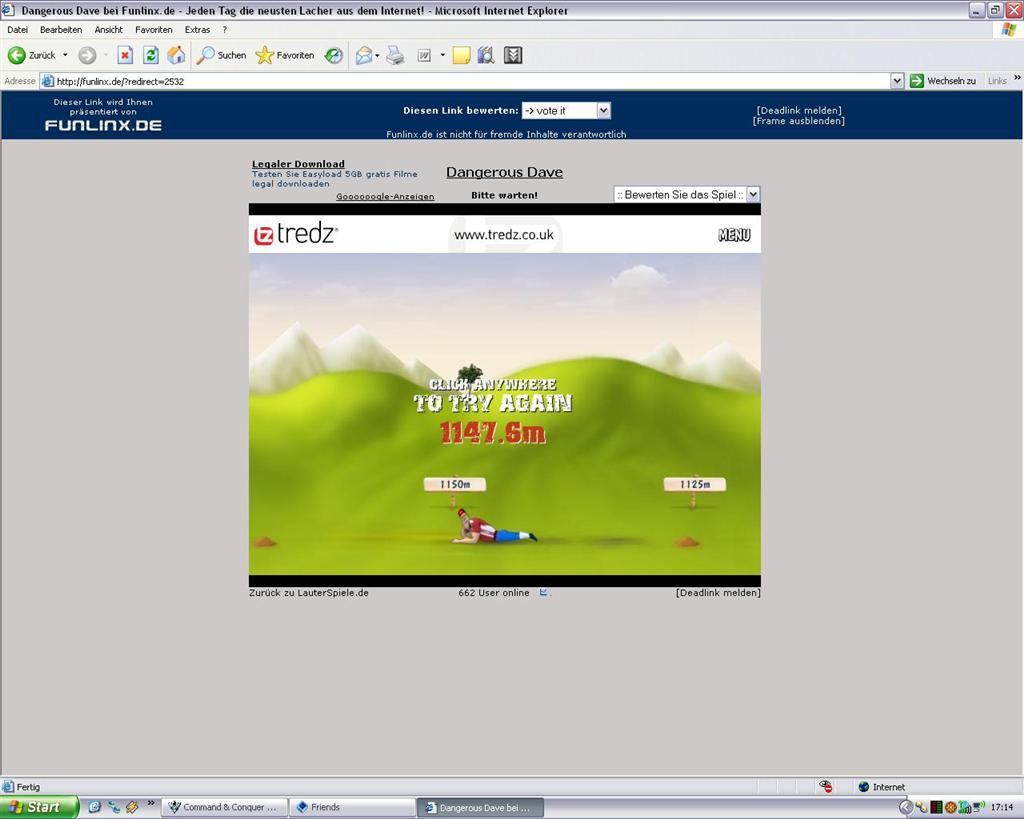Click the 1150m distance sign
1024x819 pixels.
click(x=455, y=484)
